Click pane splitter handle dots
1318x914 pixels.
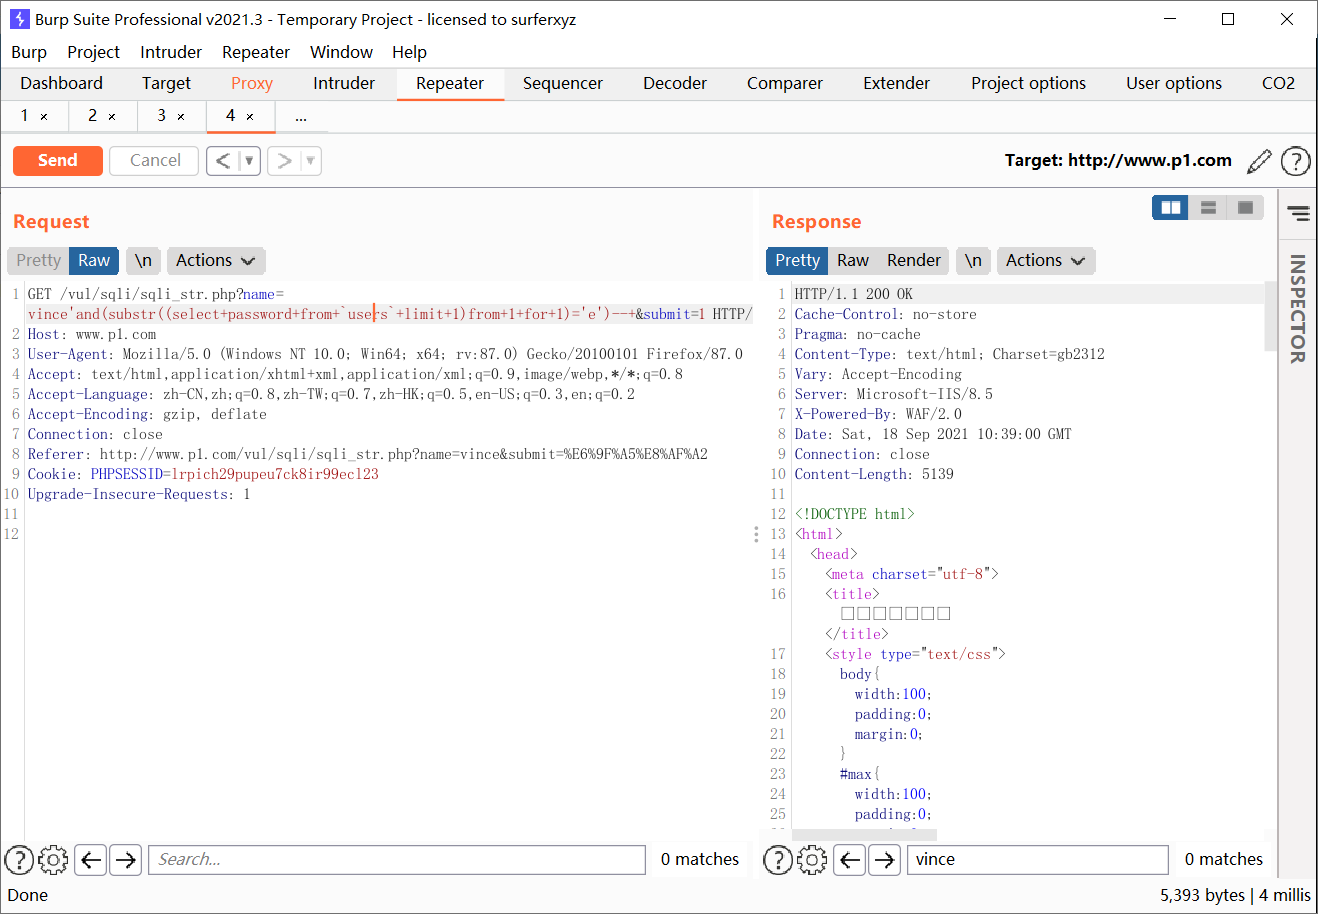pyautogui.click(x=756, y=534)
